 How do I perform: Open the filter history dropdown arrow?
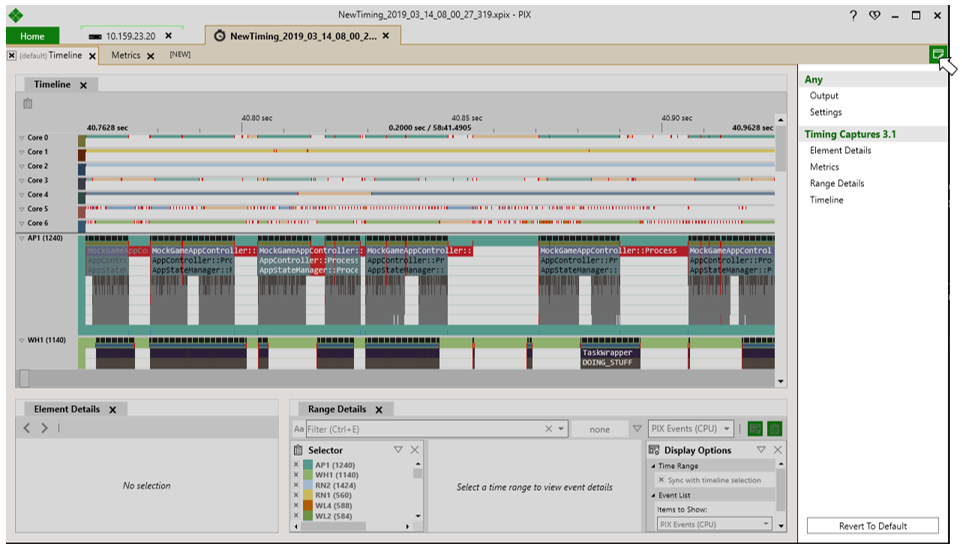(x=561, y=429)
